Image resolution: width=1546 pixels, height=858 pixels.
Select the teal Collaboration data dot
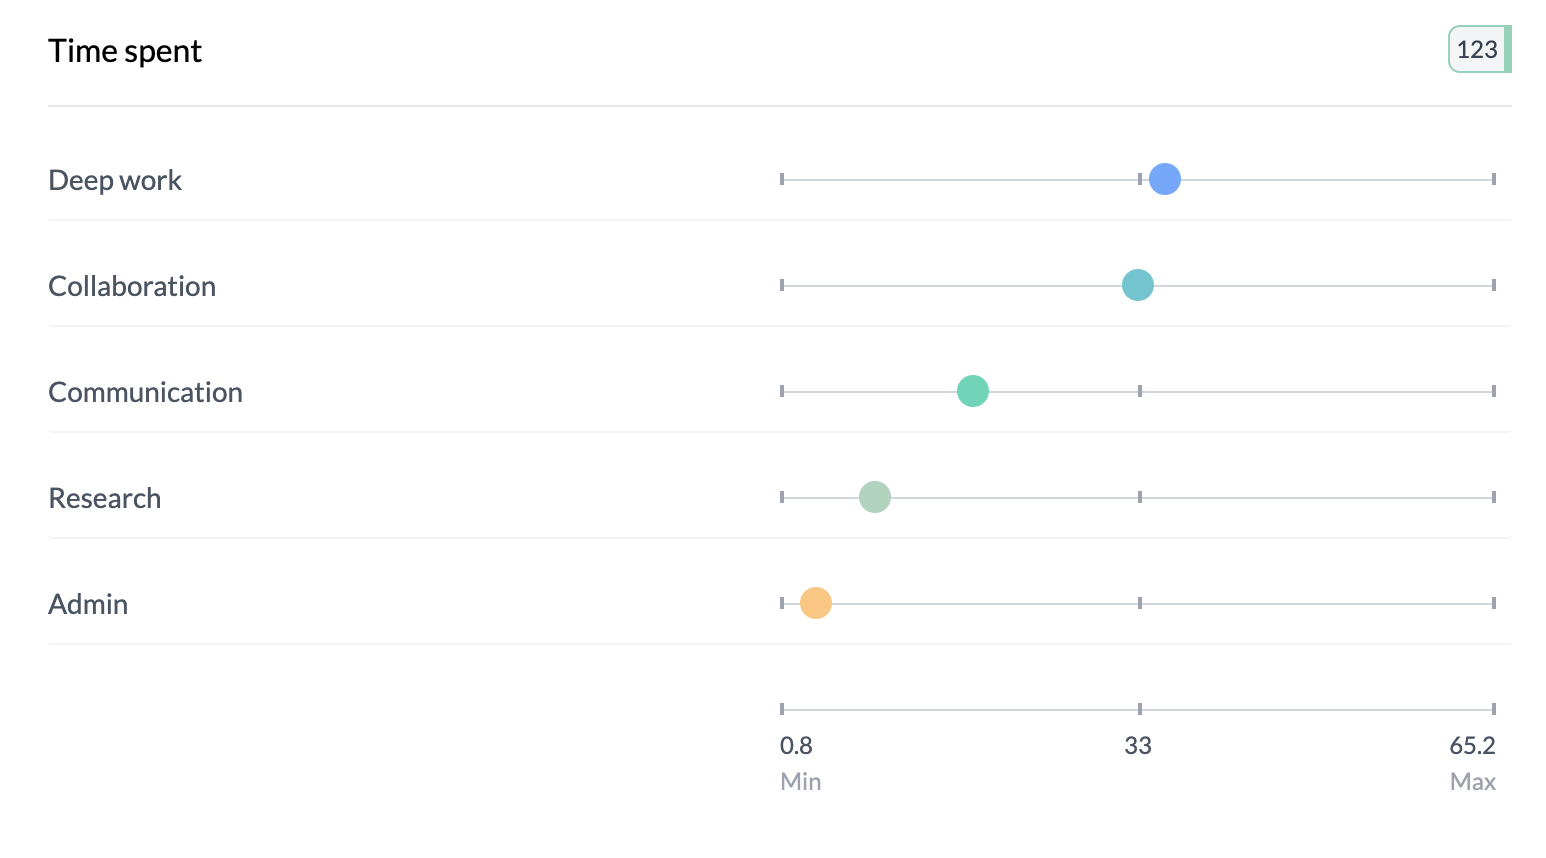coord(1138,285)
